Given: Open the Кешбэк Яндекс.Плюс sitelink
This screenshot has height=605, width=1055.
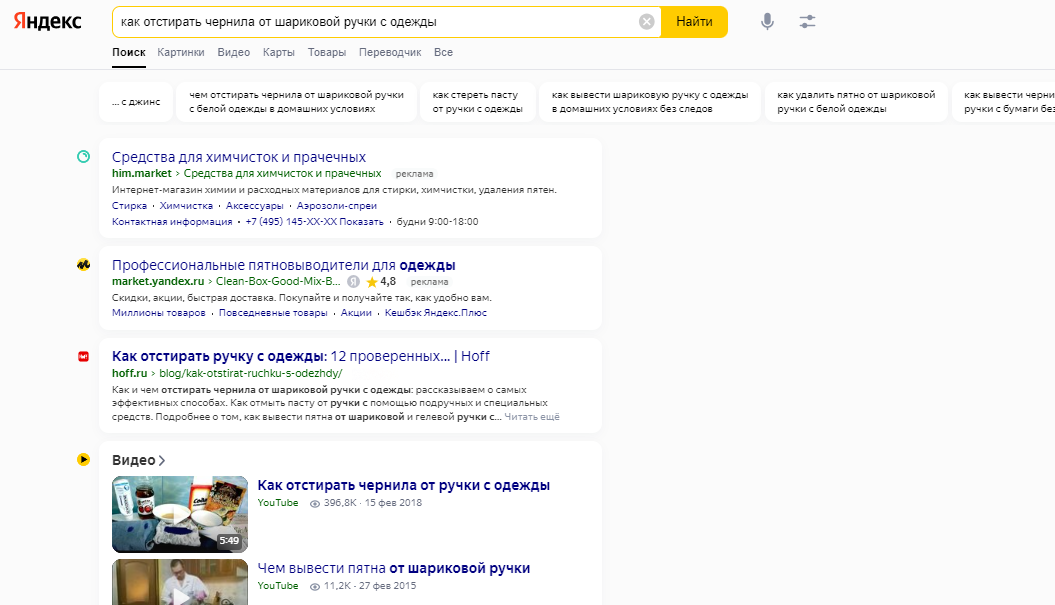Looking at the screenshot, I should [436, 313].
